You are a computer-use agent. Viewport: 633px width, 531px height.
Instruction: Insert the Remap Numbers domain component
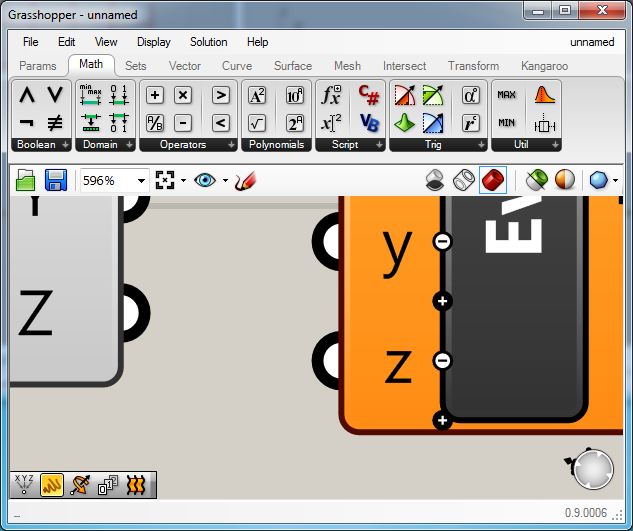(90, 123)
